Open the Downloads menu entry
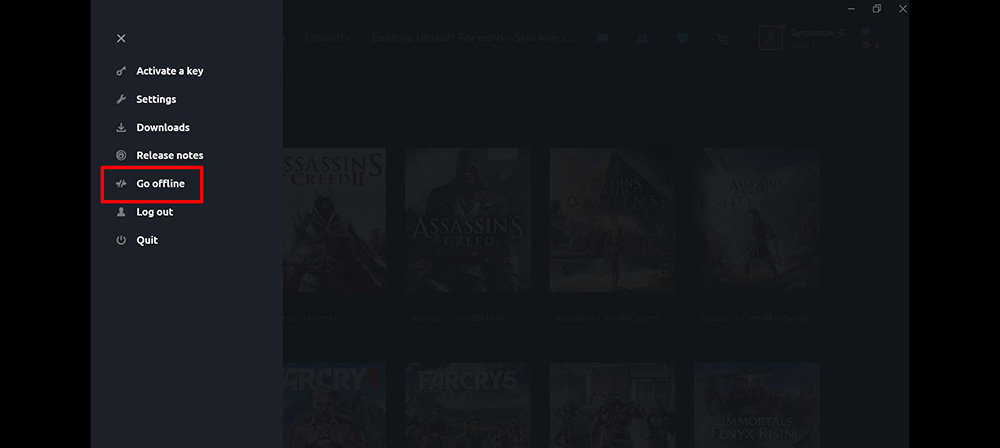The width and height of the screenshot is (1000, 448). point(152,127)
